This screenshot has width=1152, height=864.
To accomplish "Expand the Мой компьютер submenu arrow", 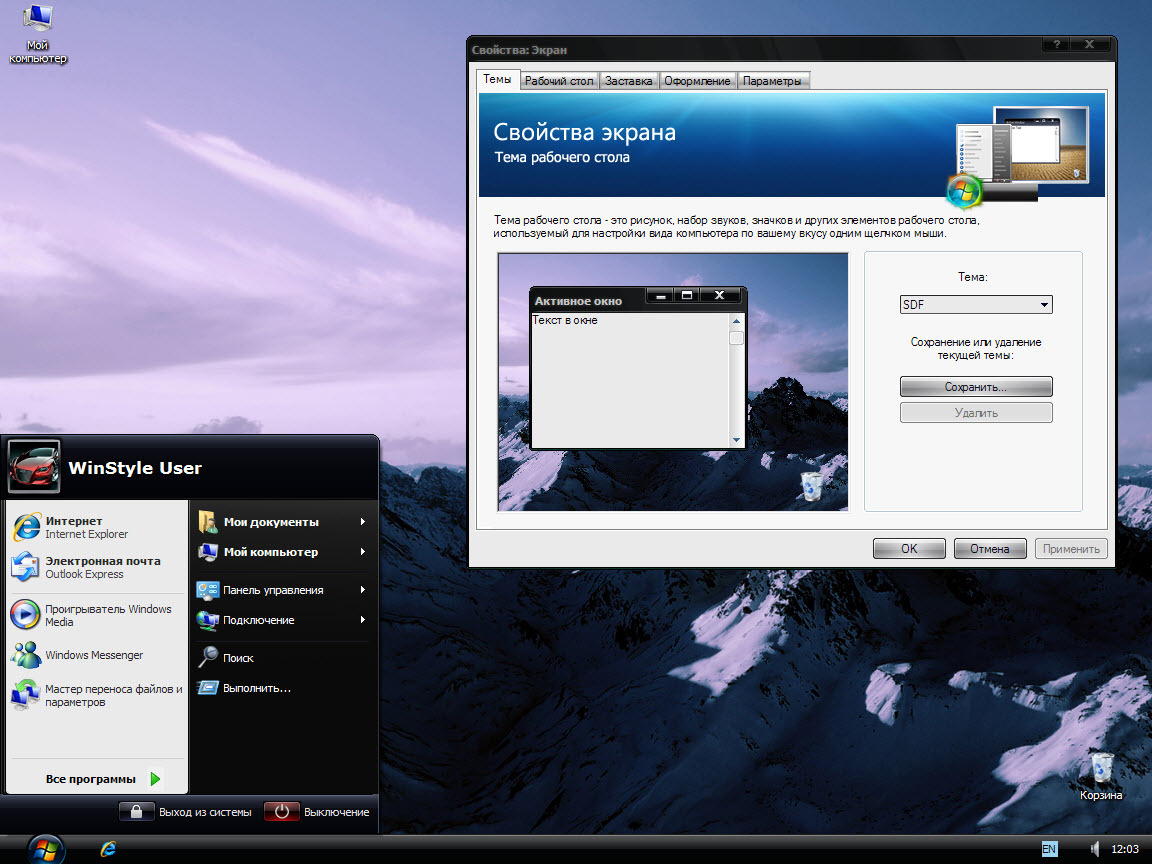I will tap(363, 552).
